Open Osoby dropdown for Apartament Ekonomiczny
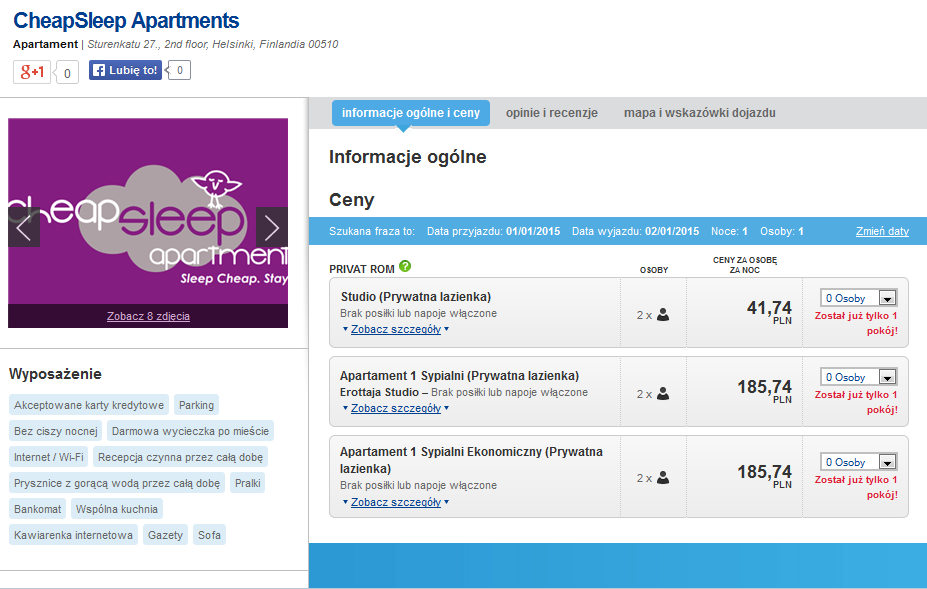The width and height of the screenshot is (927, 589). [x=858, y=462]
